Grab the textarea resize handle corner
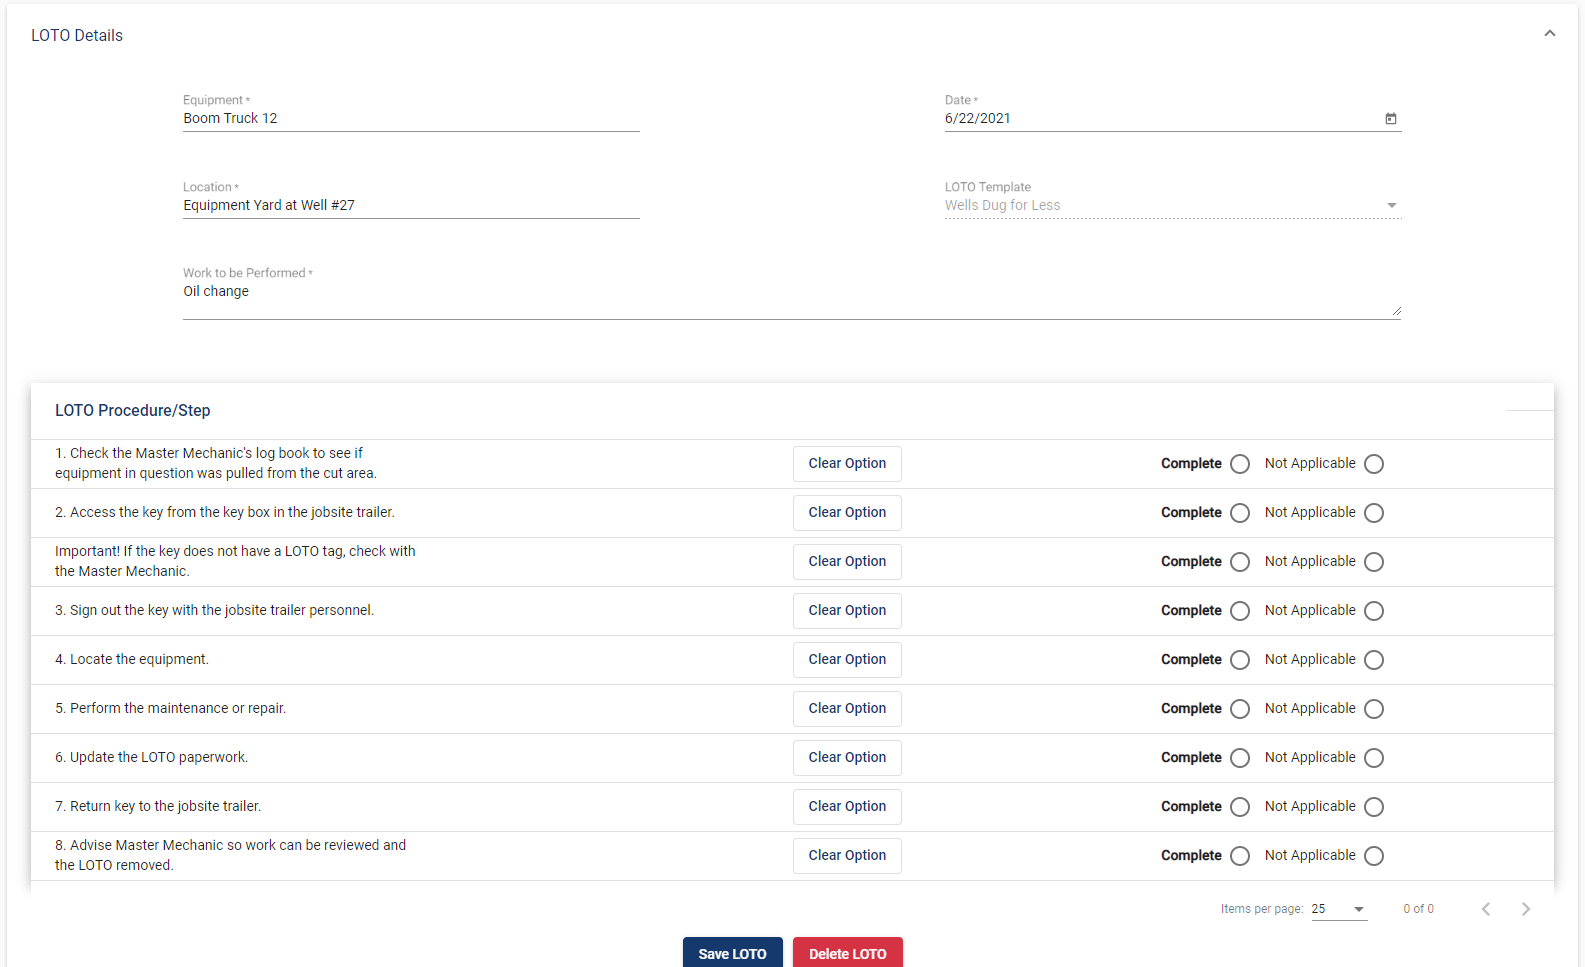The image size is (1585, 967). pyautogui.click(x=1396, y=311)
